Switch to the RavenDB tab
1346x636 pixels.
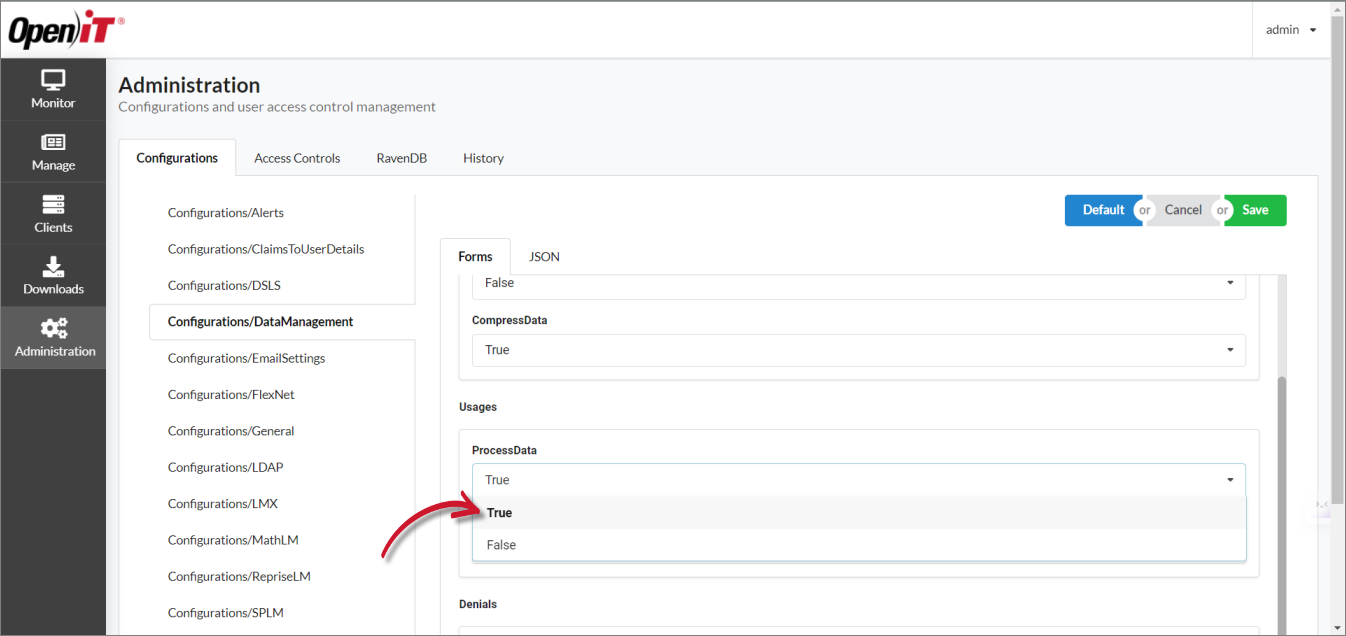pos(402,158)
